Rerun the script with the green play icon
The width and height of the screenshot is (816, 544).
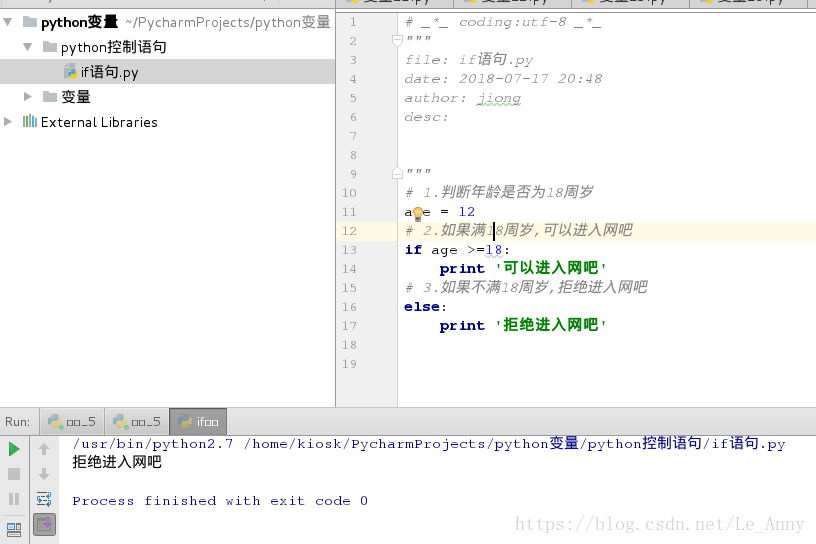(x=14, y=449)
